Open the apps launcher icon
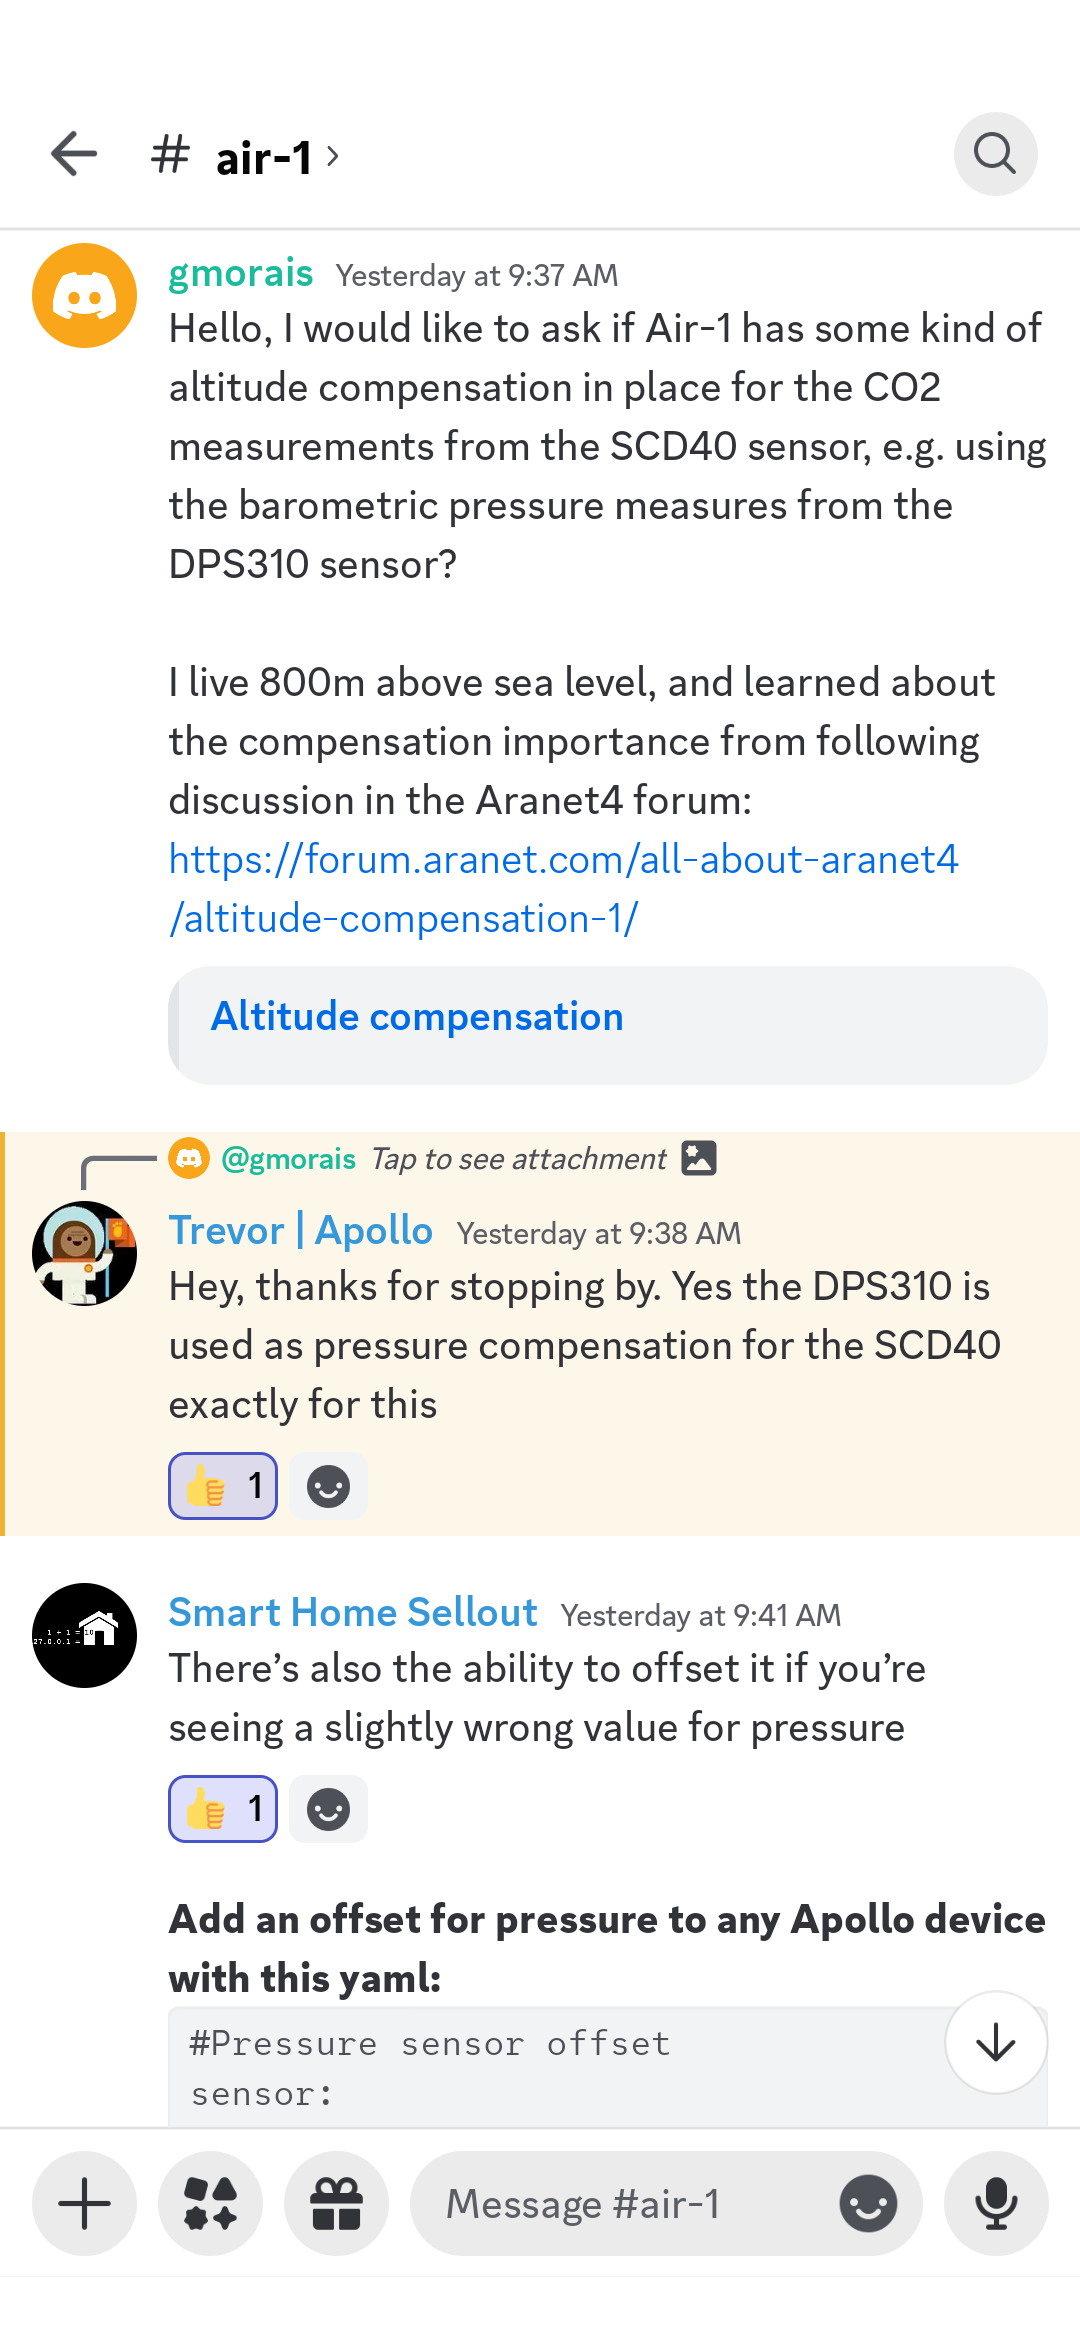The width and height of the screenshot is (1080, 2340). point(211,2204)
